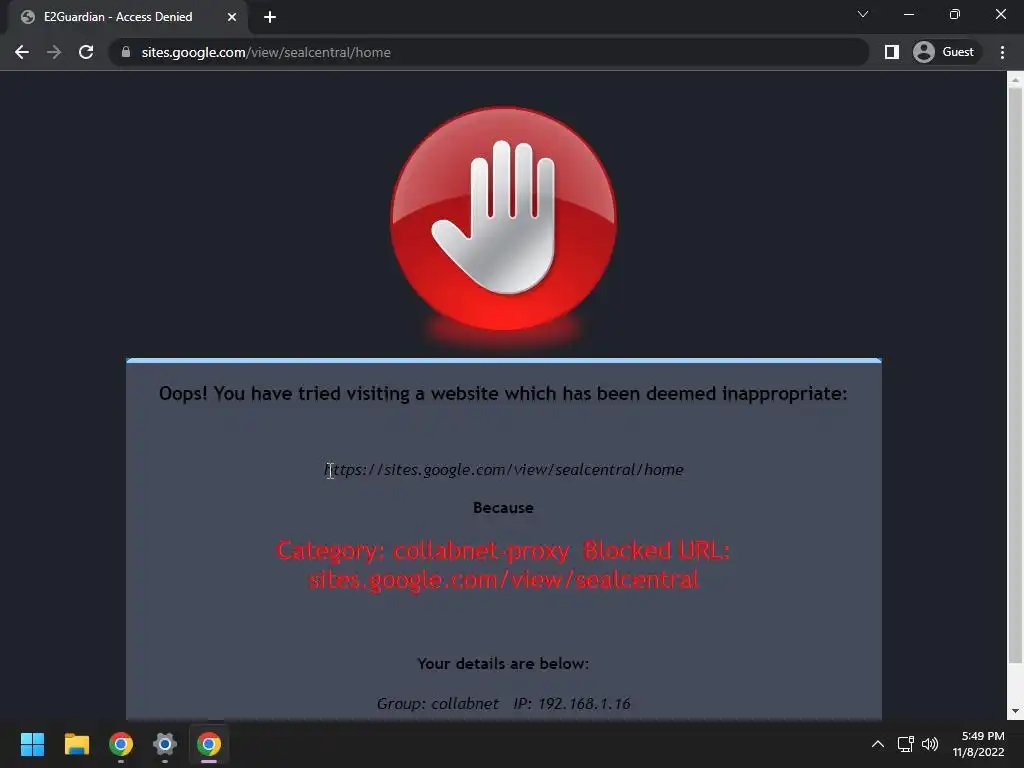
Task: Focus the address bar showing sites.google.com
Action: [490, 52]
